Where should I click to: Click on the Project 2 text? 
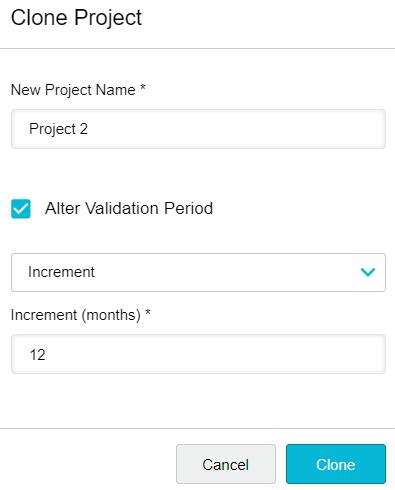click(x=58, y=129)
